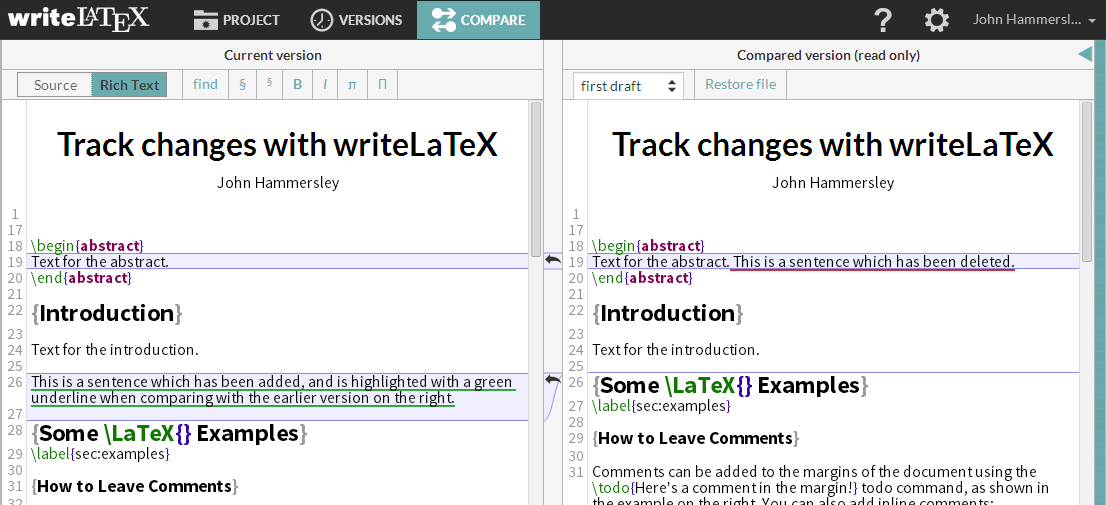Open the 'first draft' version dropdown
Screen dimensions: 1107x505
pos(628,86)
